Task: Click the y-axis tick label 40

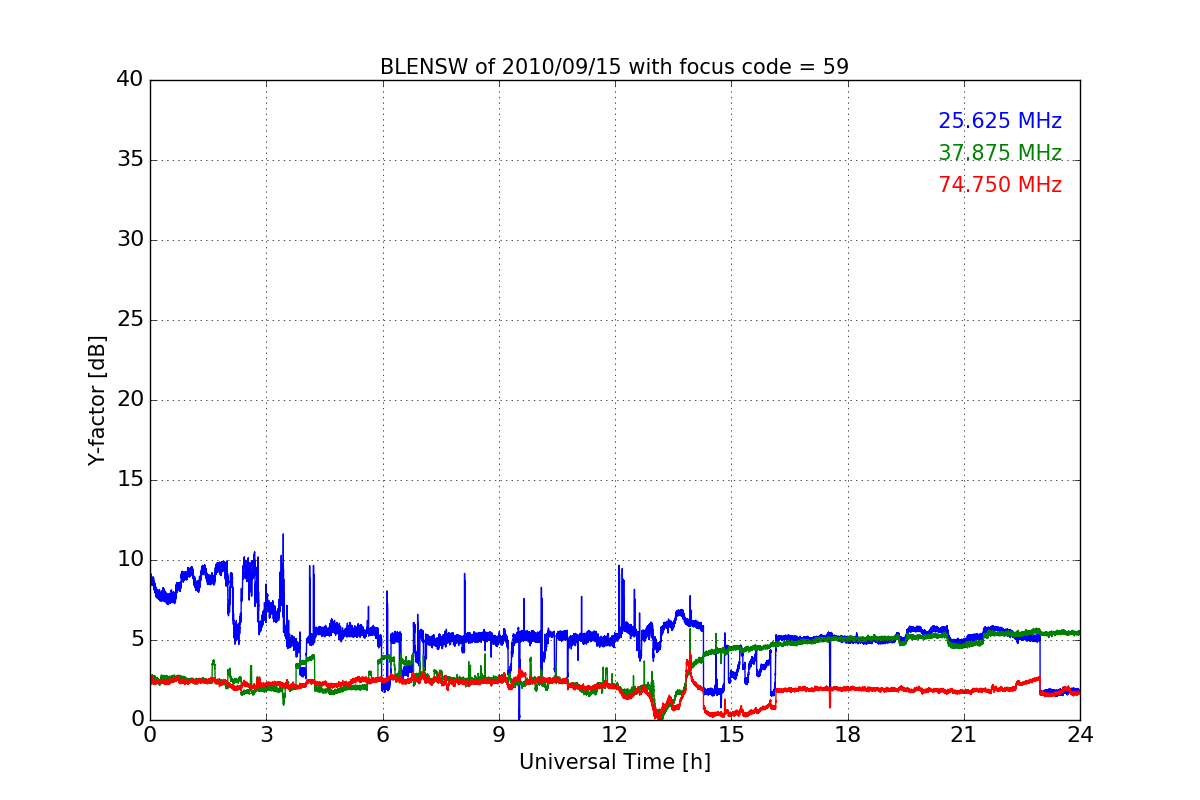Action: coord(129,80)
